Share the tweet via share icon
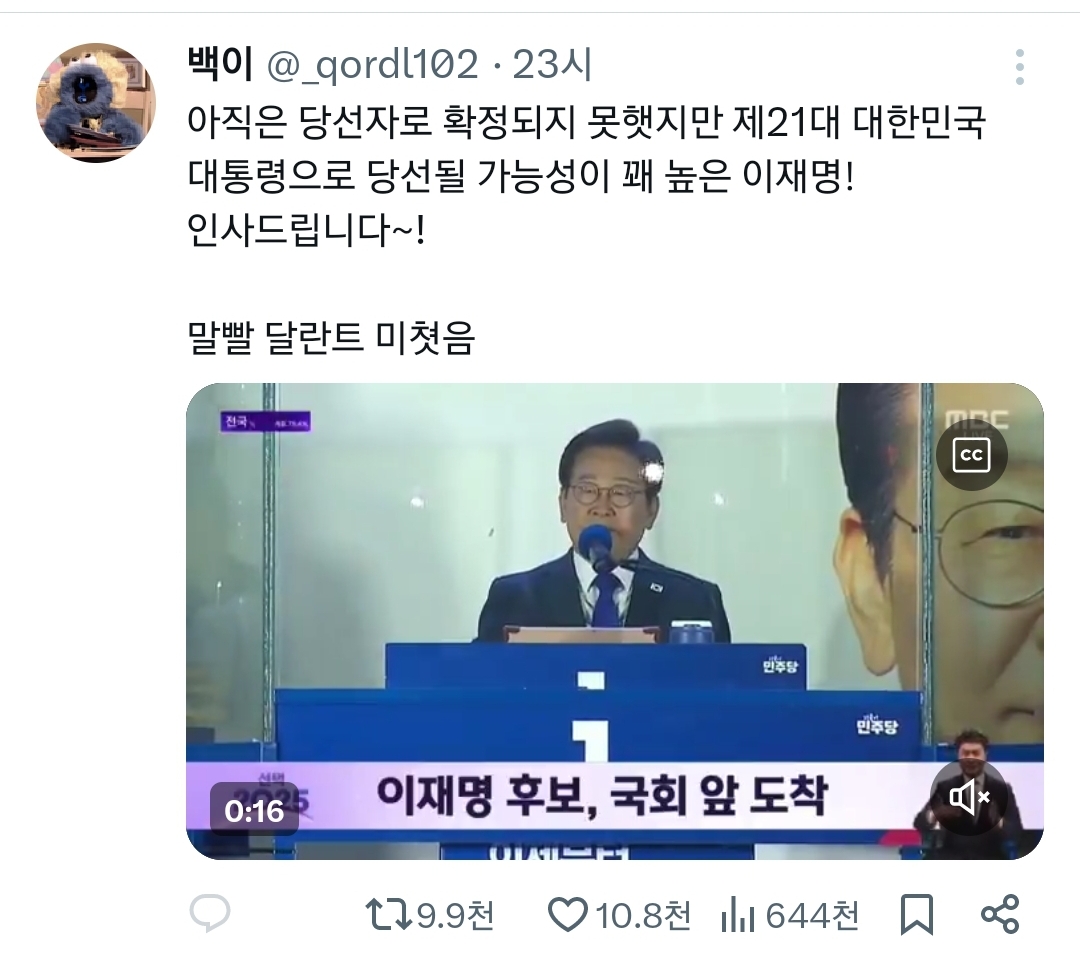1080x955 pixels. pyautogui.click(x=999, y=914)
